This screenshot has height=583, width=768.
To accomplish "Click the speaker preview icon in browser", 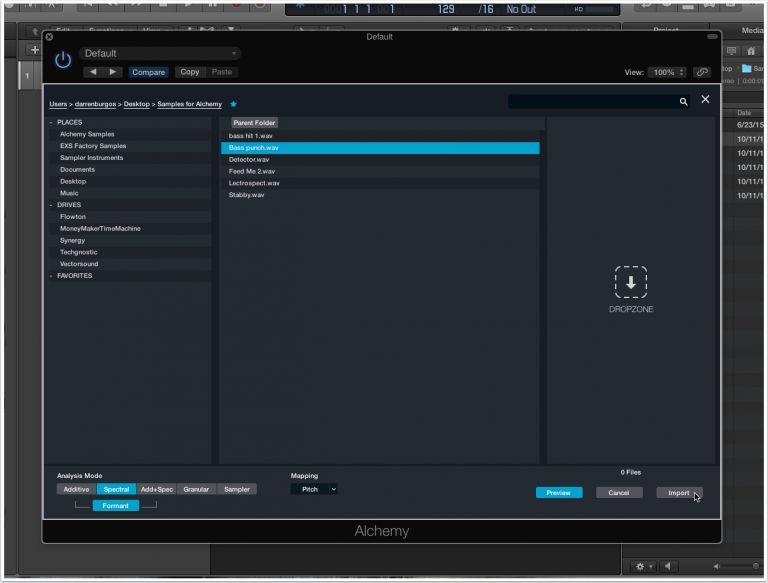I will click(x=668, y=566).
